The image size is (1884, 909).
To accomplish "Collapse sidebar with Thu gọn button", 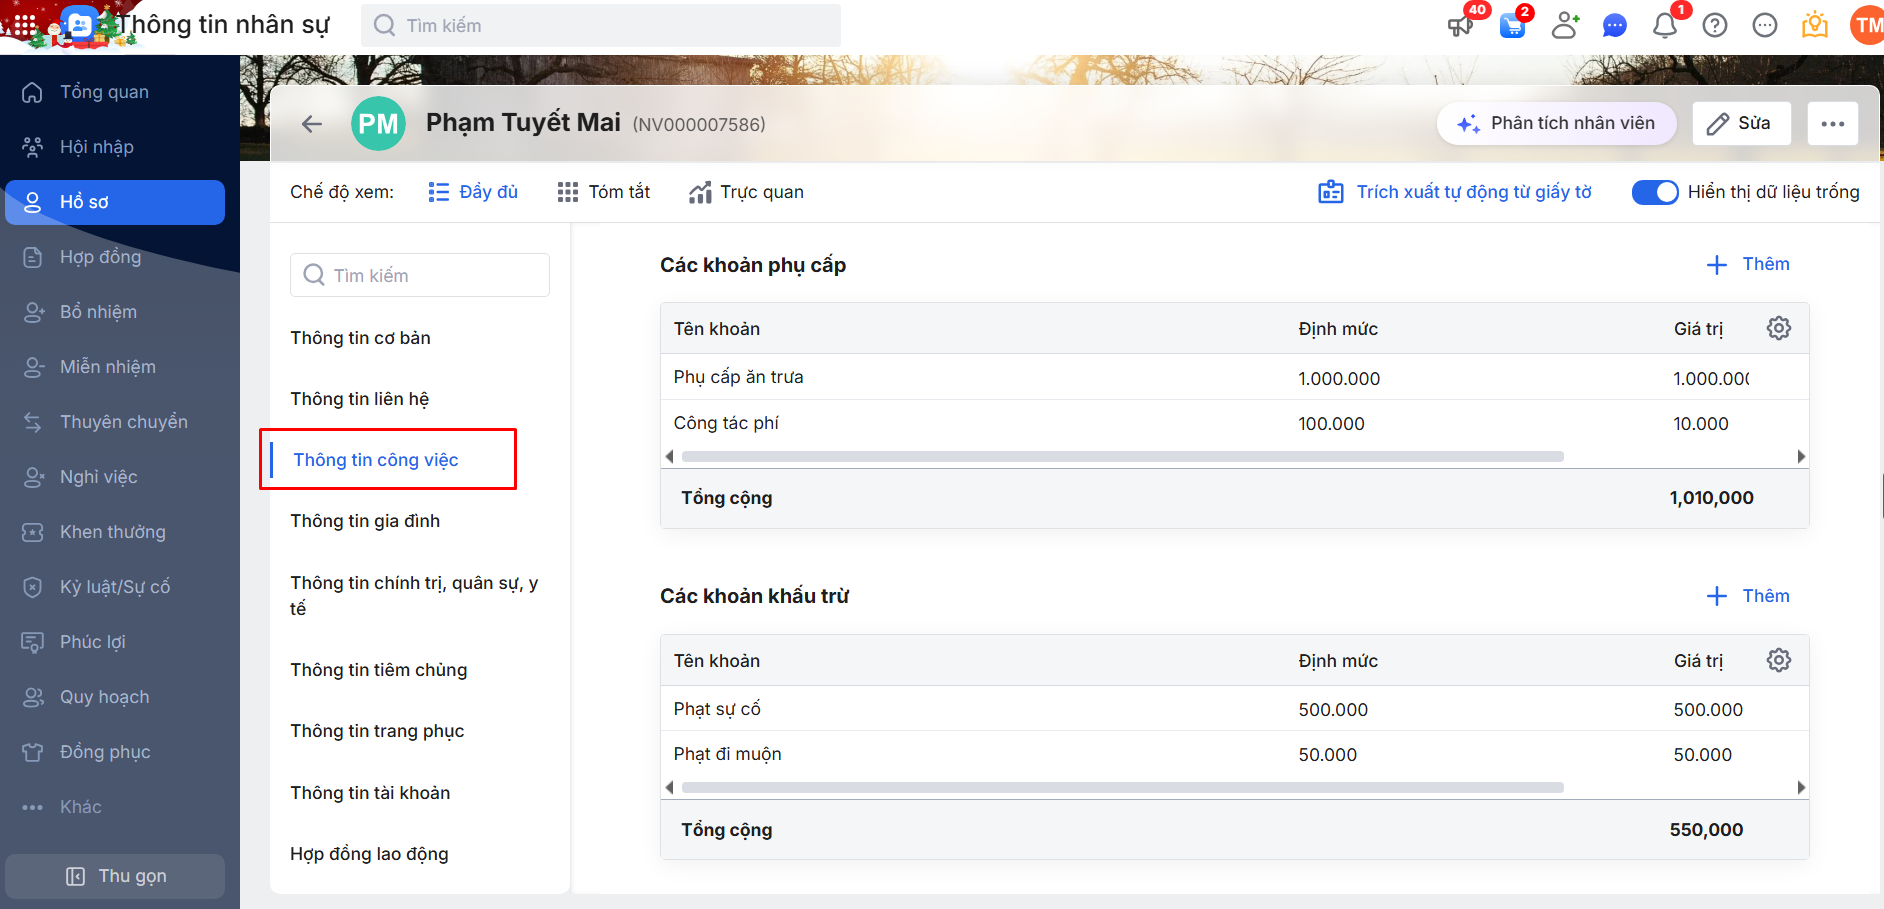I will pyautogui.click(x=115, y=876).
